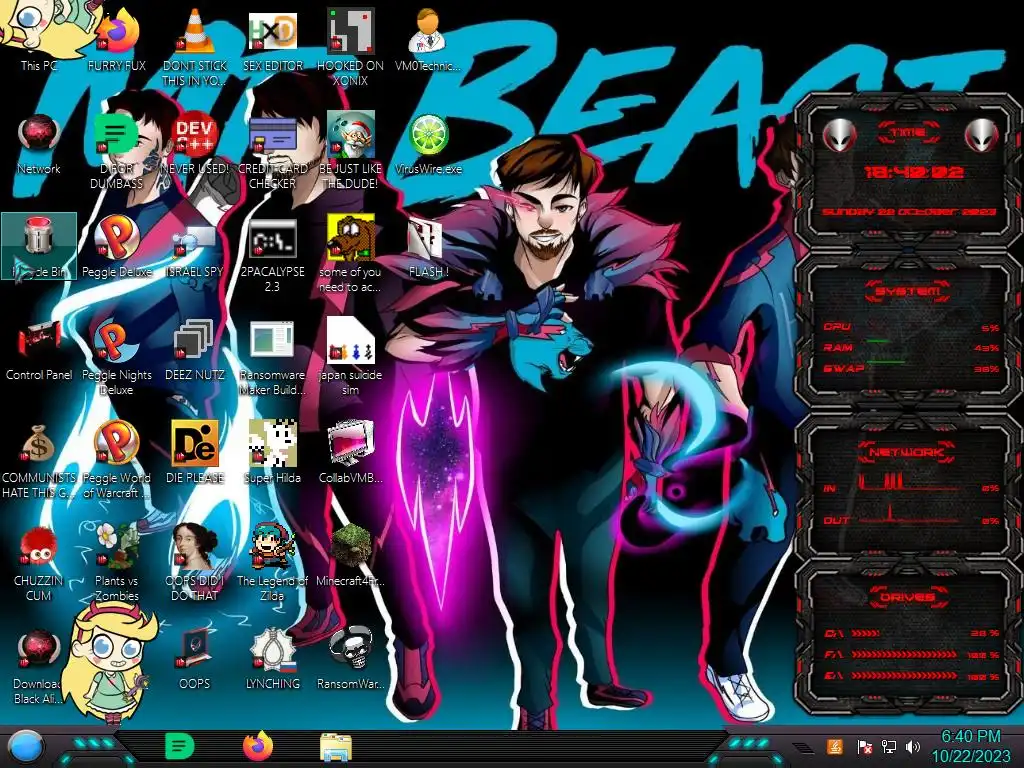Screen dimensions: 1024x768
Task: Open the This PC desktop icon
Action: click(39, 39)
